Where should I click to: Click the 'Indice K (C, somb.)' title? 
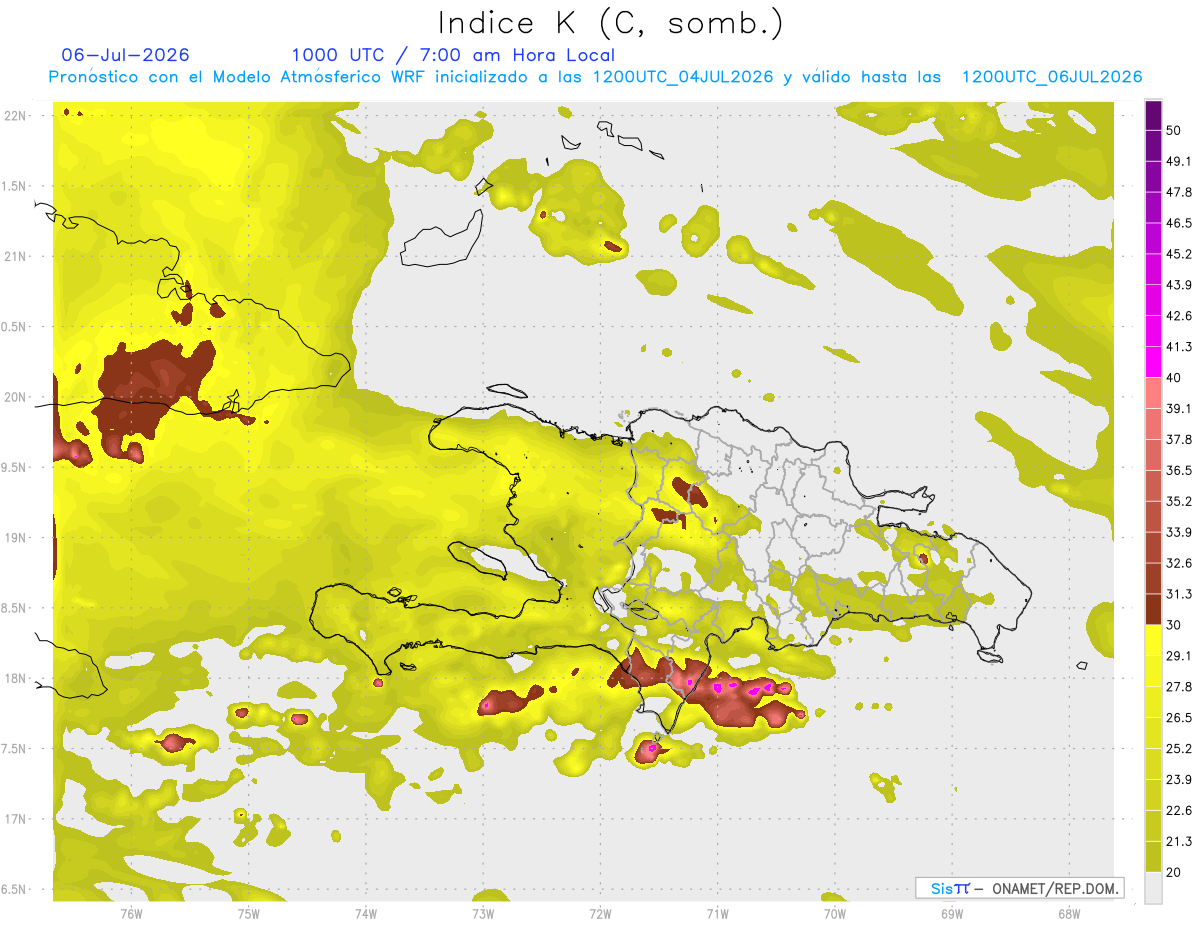tap(610, 23)
